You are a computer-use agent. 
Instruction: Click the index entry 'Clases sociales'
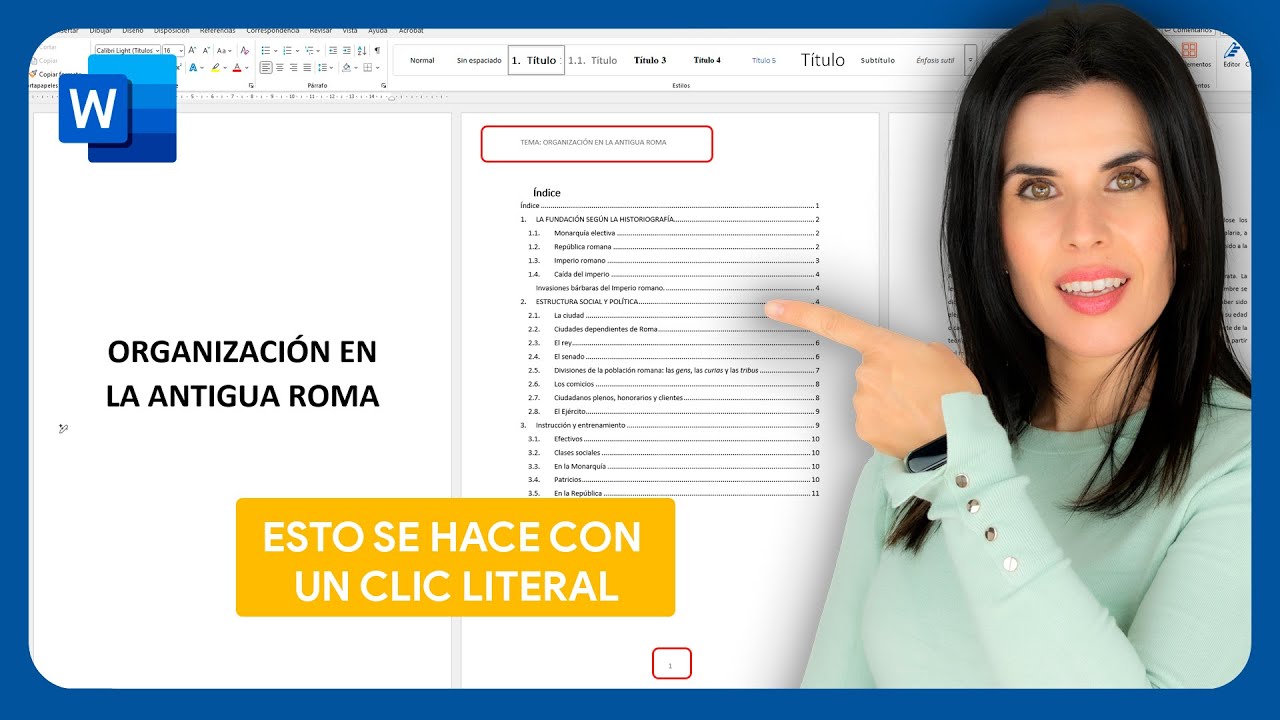pos(577,453)
